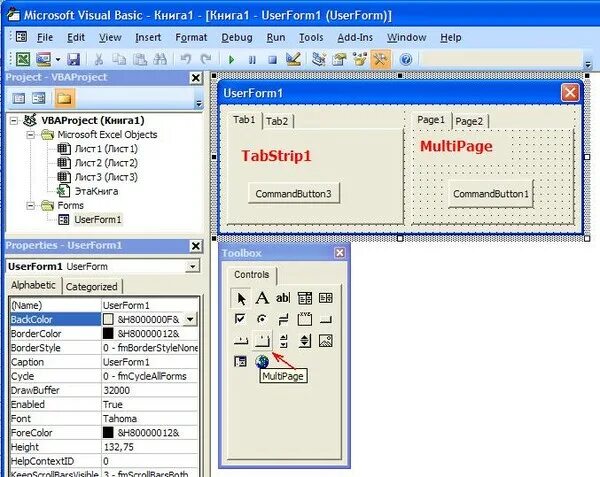
Task: Open Project panel toolbar options chevron
Action: (x=198, y=103)
